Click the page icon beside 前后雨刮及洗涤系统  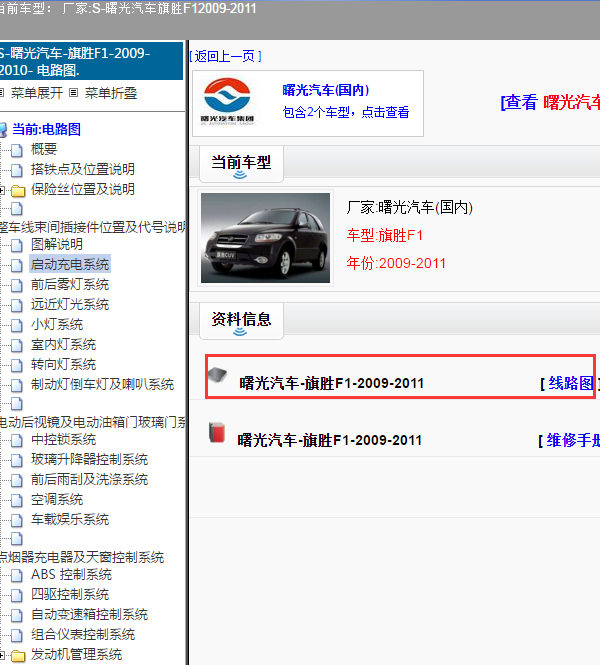pos(17,480)
